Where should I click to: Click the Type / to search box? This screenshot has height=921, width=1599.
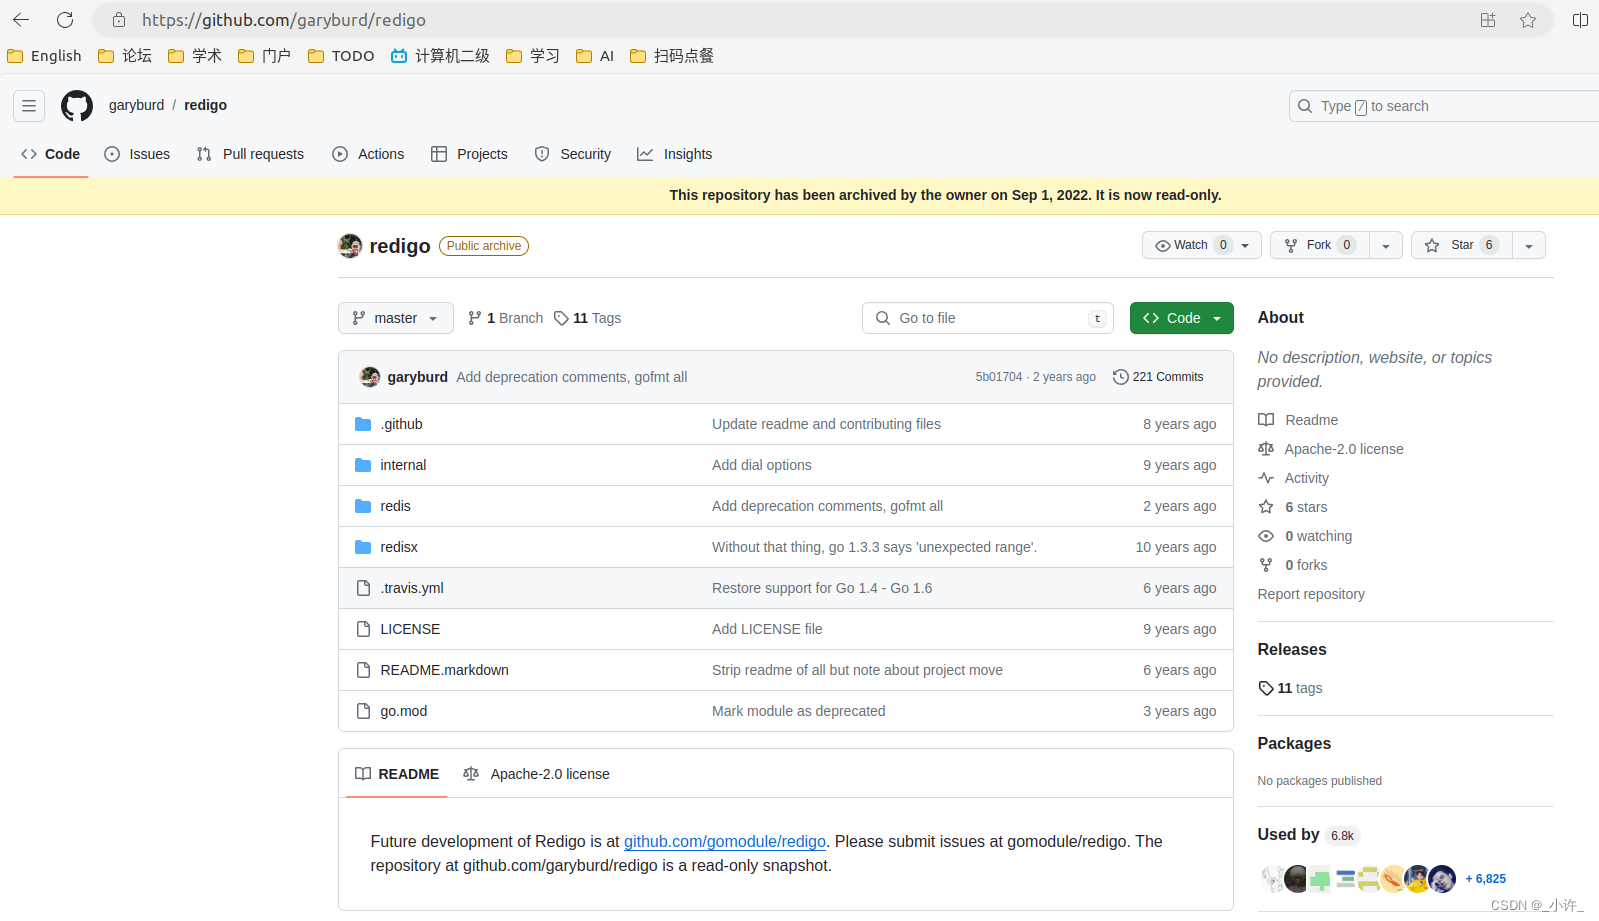coord(1444,106)
